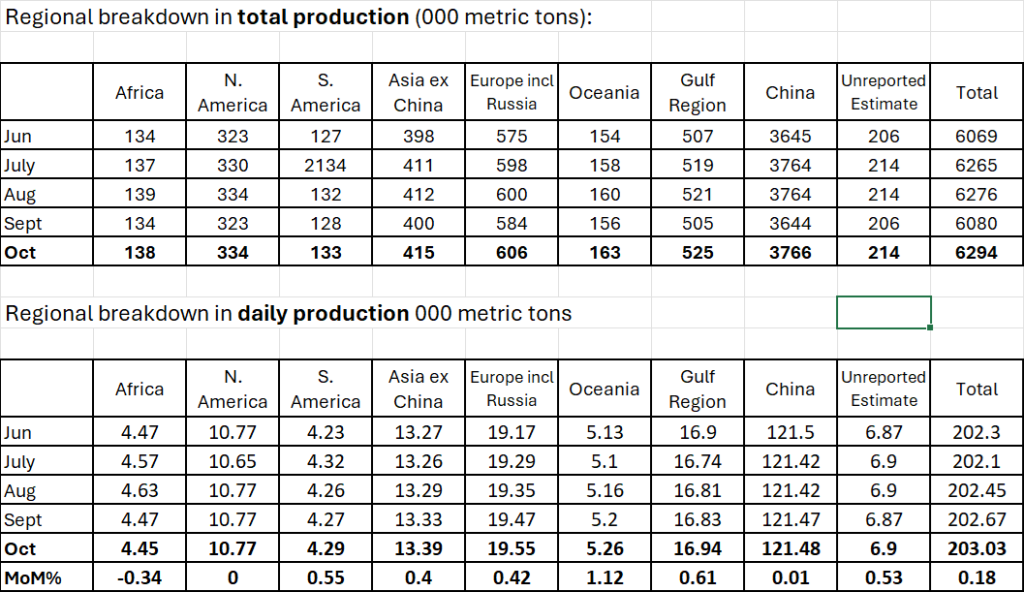Viewport: 1024px width, 592px height.
Task: Select the Gulf Region Sept value 505
Action: tap(697, 224)
